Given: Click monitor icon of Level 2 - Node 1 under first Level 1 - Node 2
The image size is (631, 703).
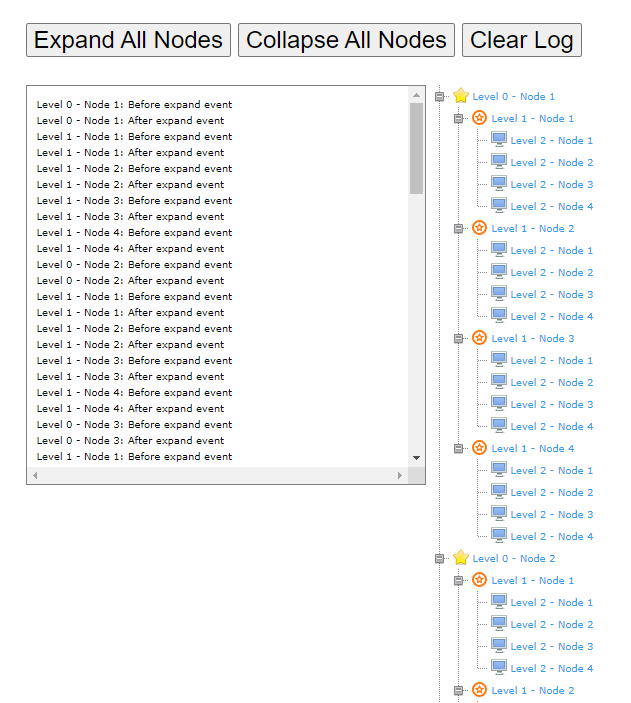Looking at the screenshot, I should click(x=499, y=249).
